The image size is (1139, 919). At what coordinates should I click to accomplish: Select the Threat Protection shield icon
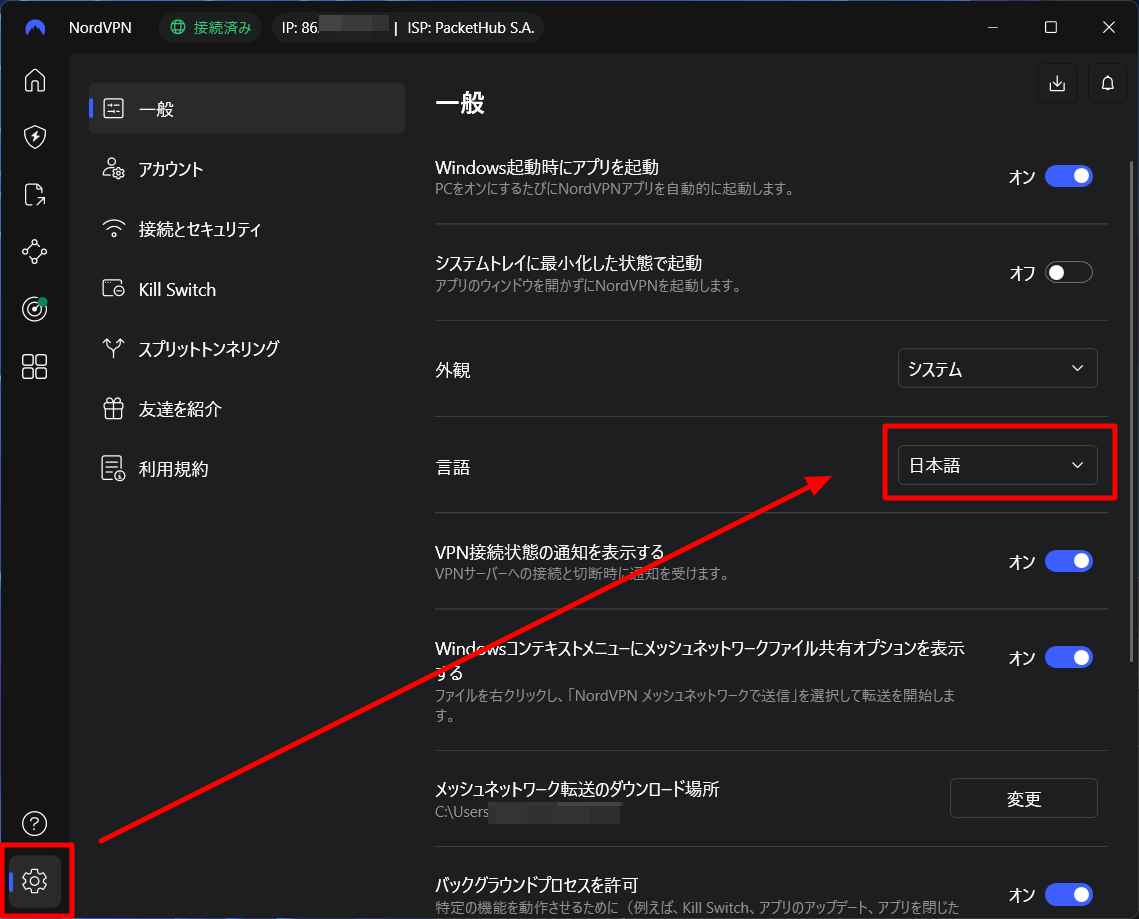[x=35, y=137]
